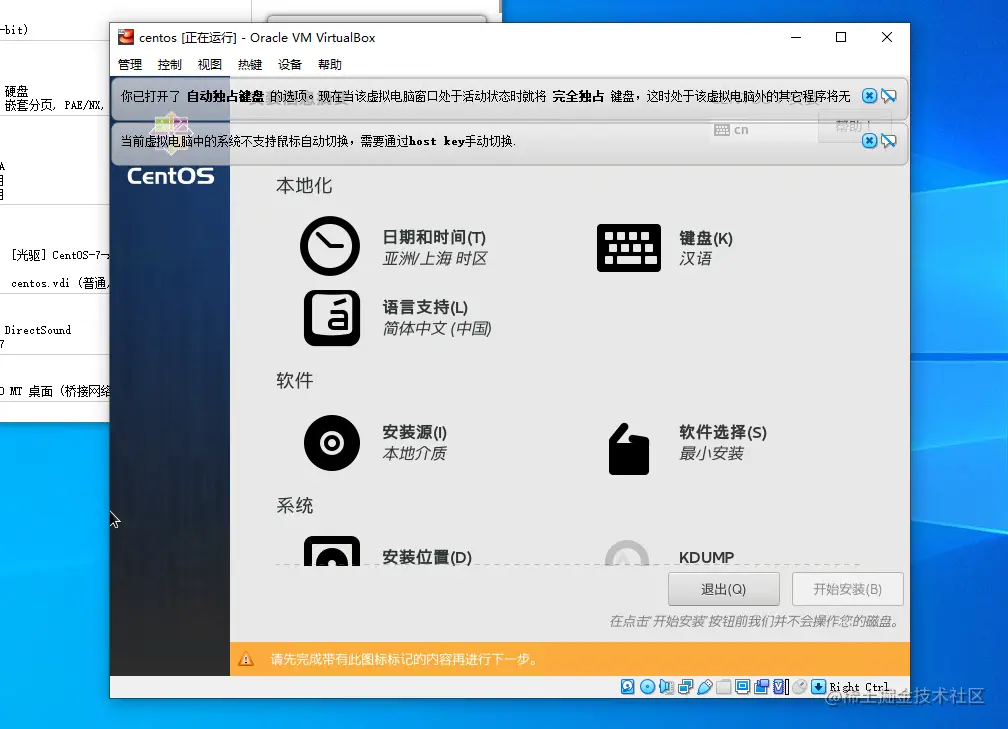1008x729 pixels.
Task: Click the warning triangle in orange bar
Action: click(x=246, y=659)
